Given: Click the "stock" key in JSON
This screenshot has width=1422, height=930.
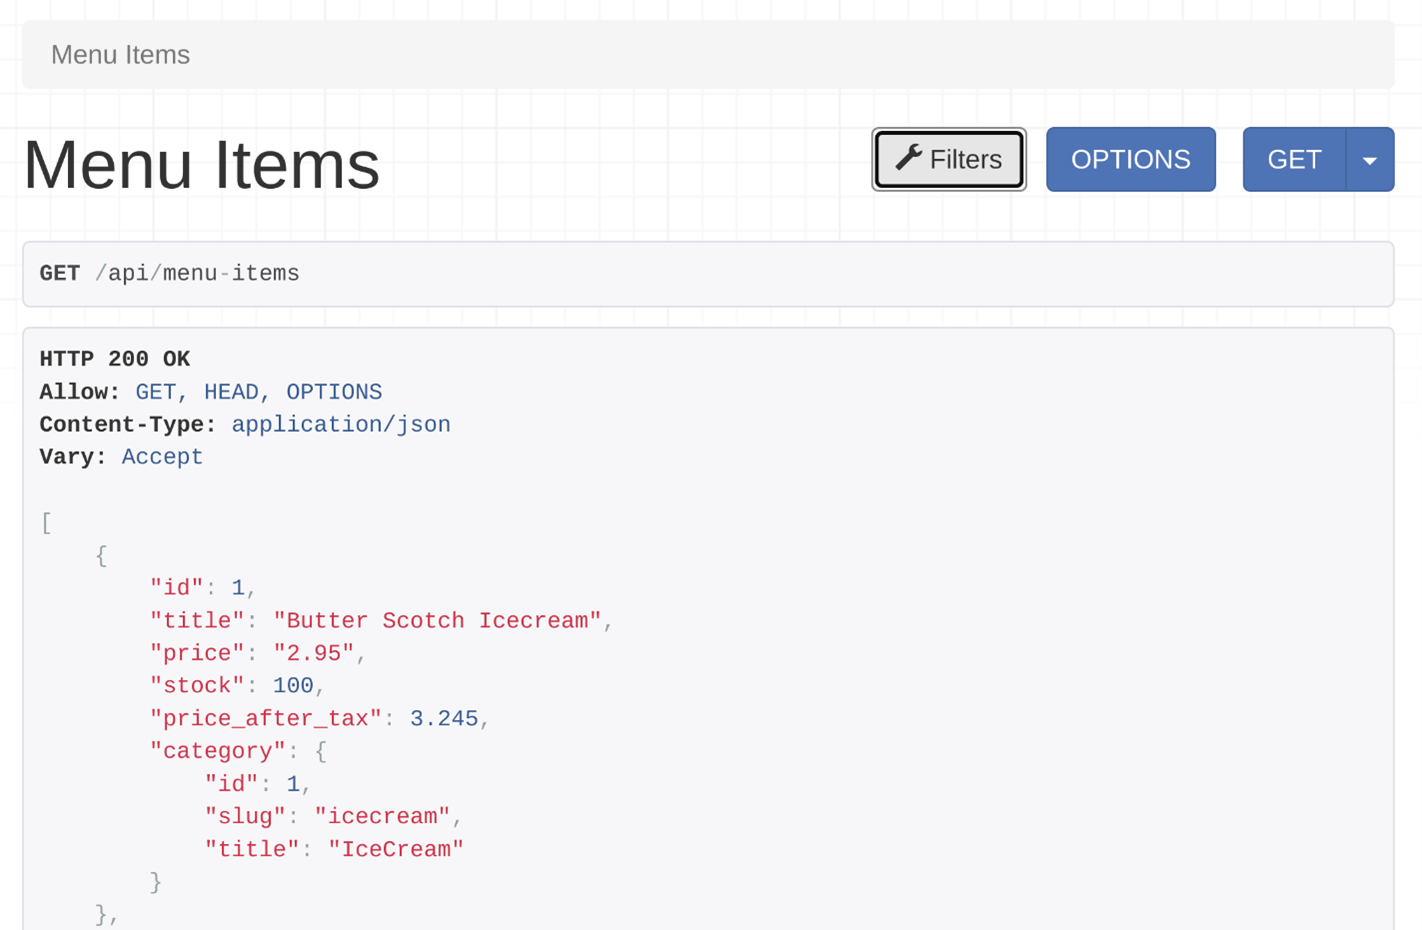Looking at the screenshot, I should point(197,686).
